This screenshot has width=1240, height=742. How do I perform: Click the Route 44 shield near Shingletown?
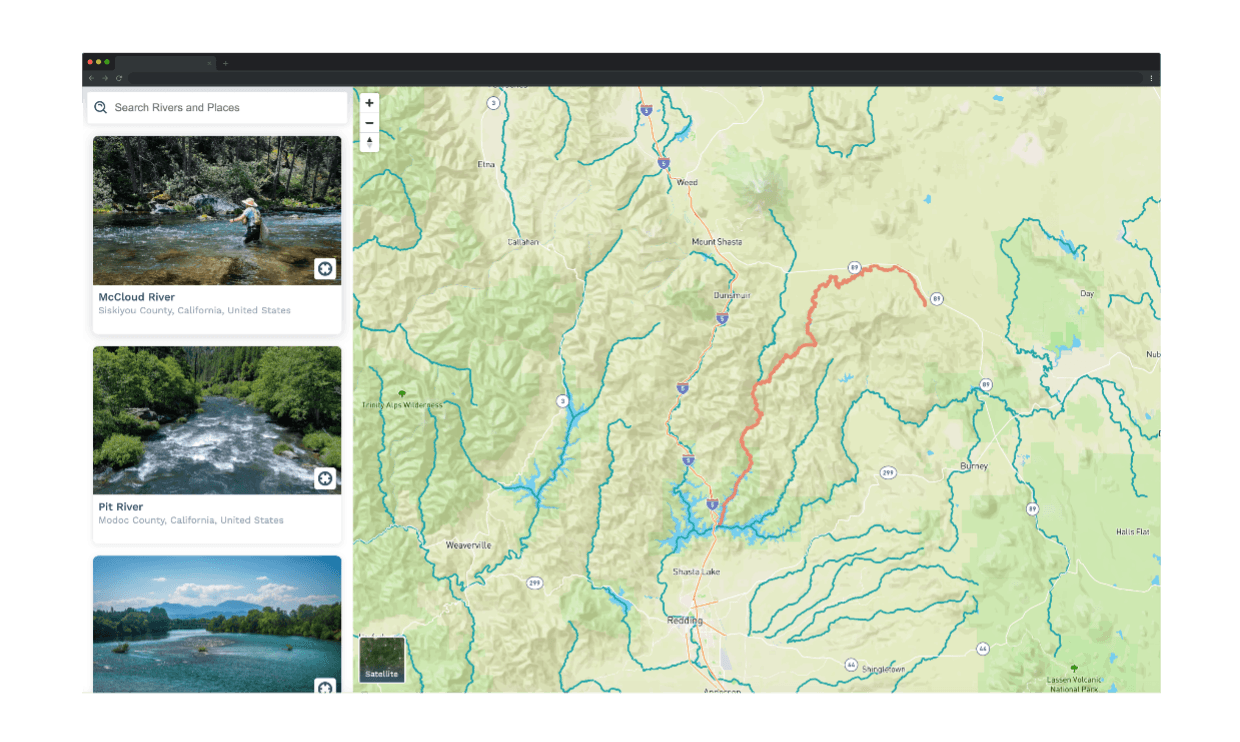pyautogui.click(x=850, y=664)
